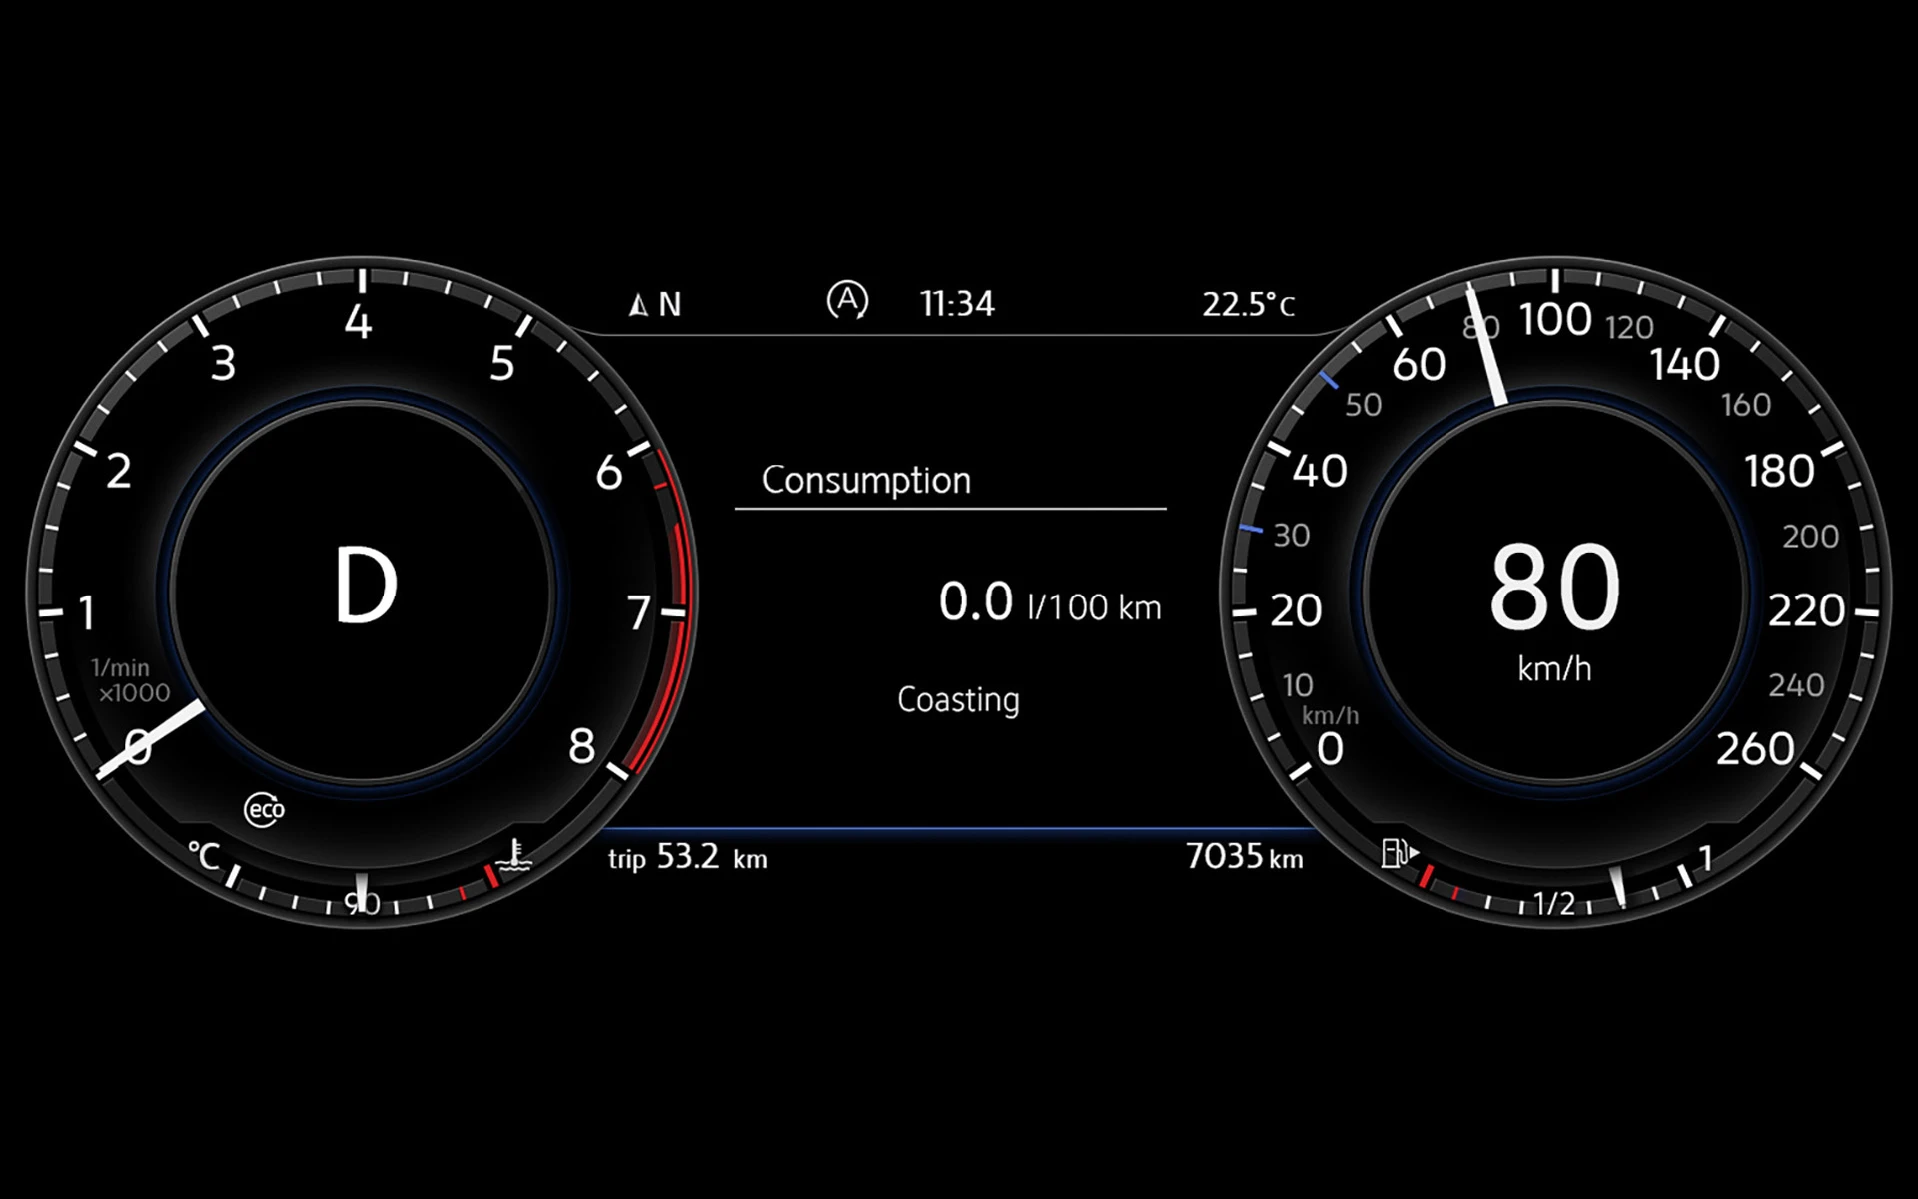Click the 100 mark on the speedometer
Viewport: 1918px width, 1199px height.
click(1555, 320)
